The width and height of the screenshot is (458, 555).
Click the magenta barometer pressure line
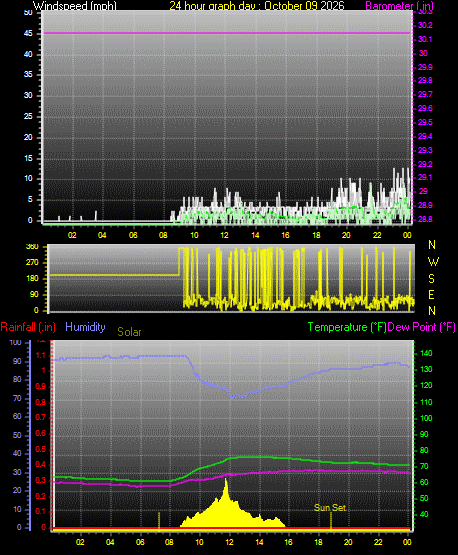pyautogui.click(x=227, y=33)
